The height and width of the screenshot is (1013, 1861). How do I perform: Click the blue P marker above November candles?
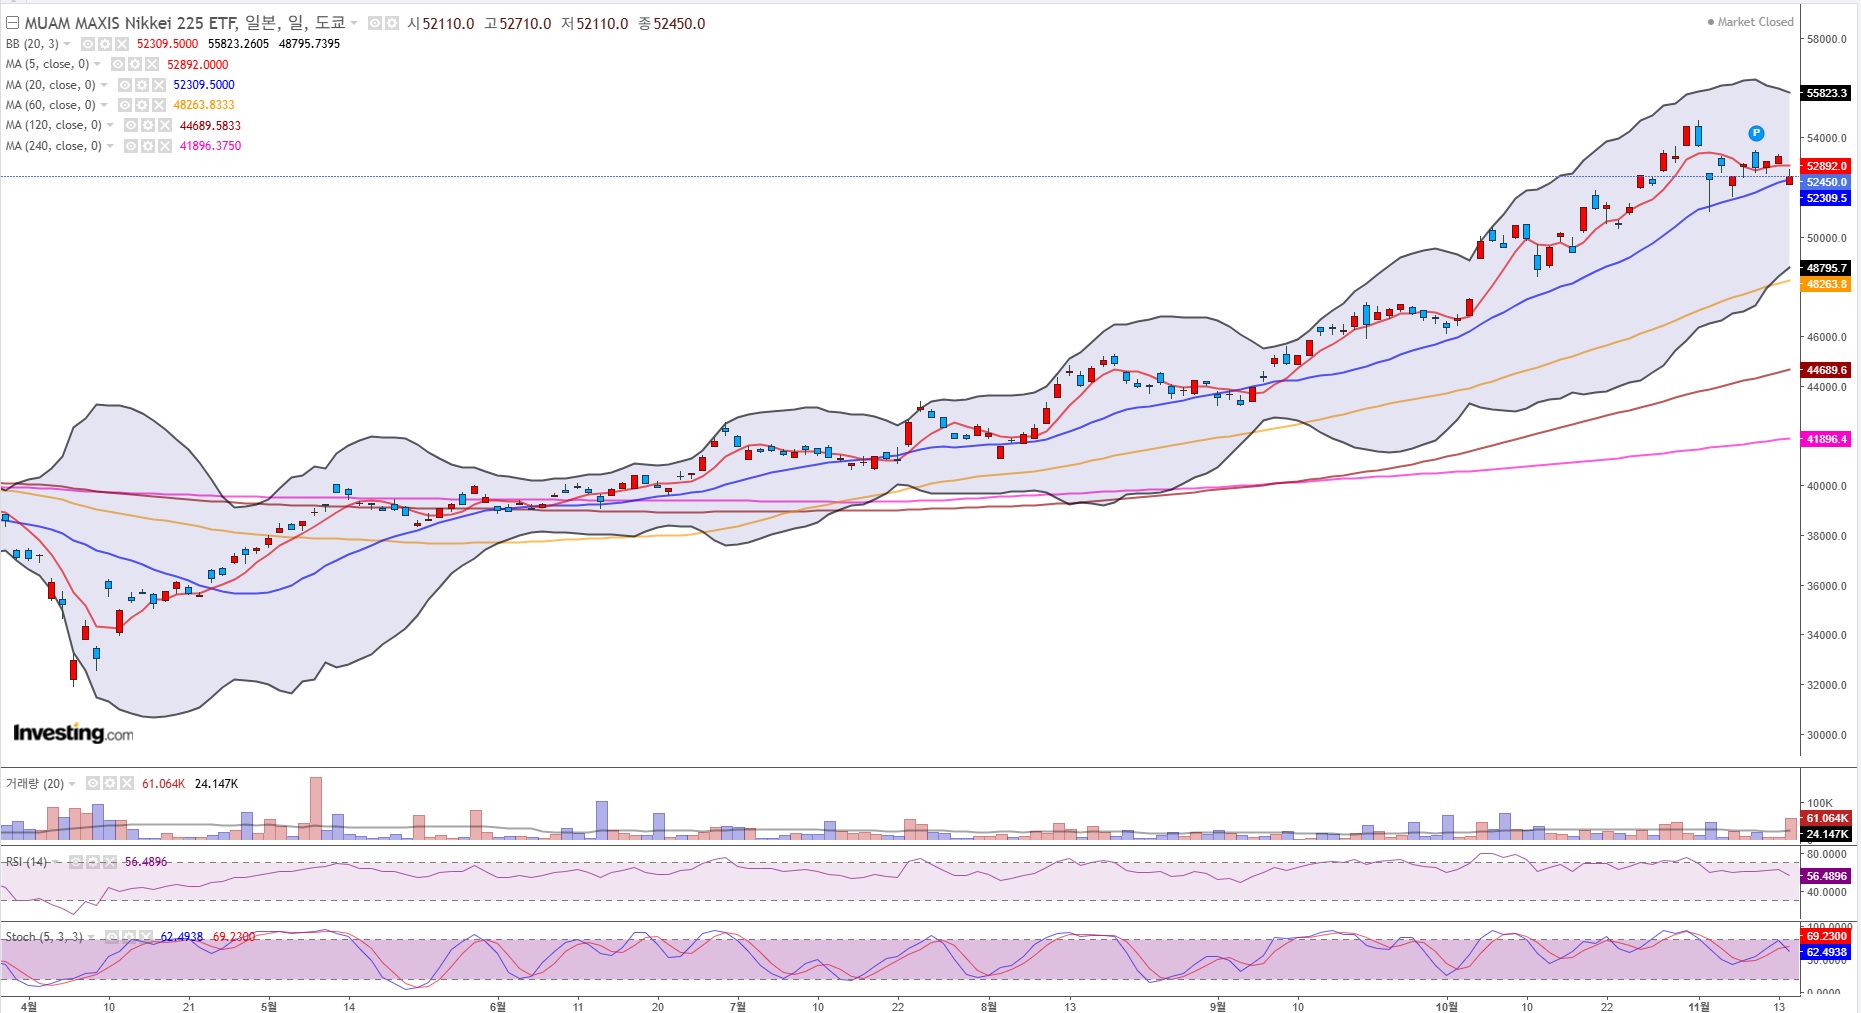[x=1756, y=133]
